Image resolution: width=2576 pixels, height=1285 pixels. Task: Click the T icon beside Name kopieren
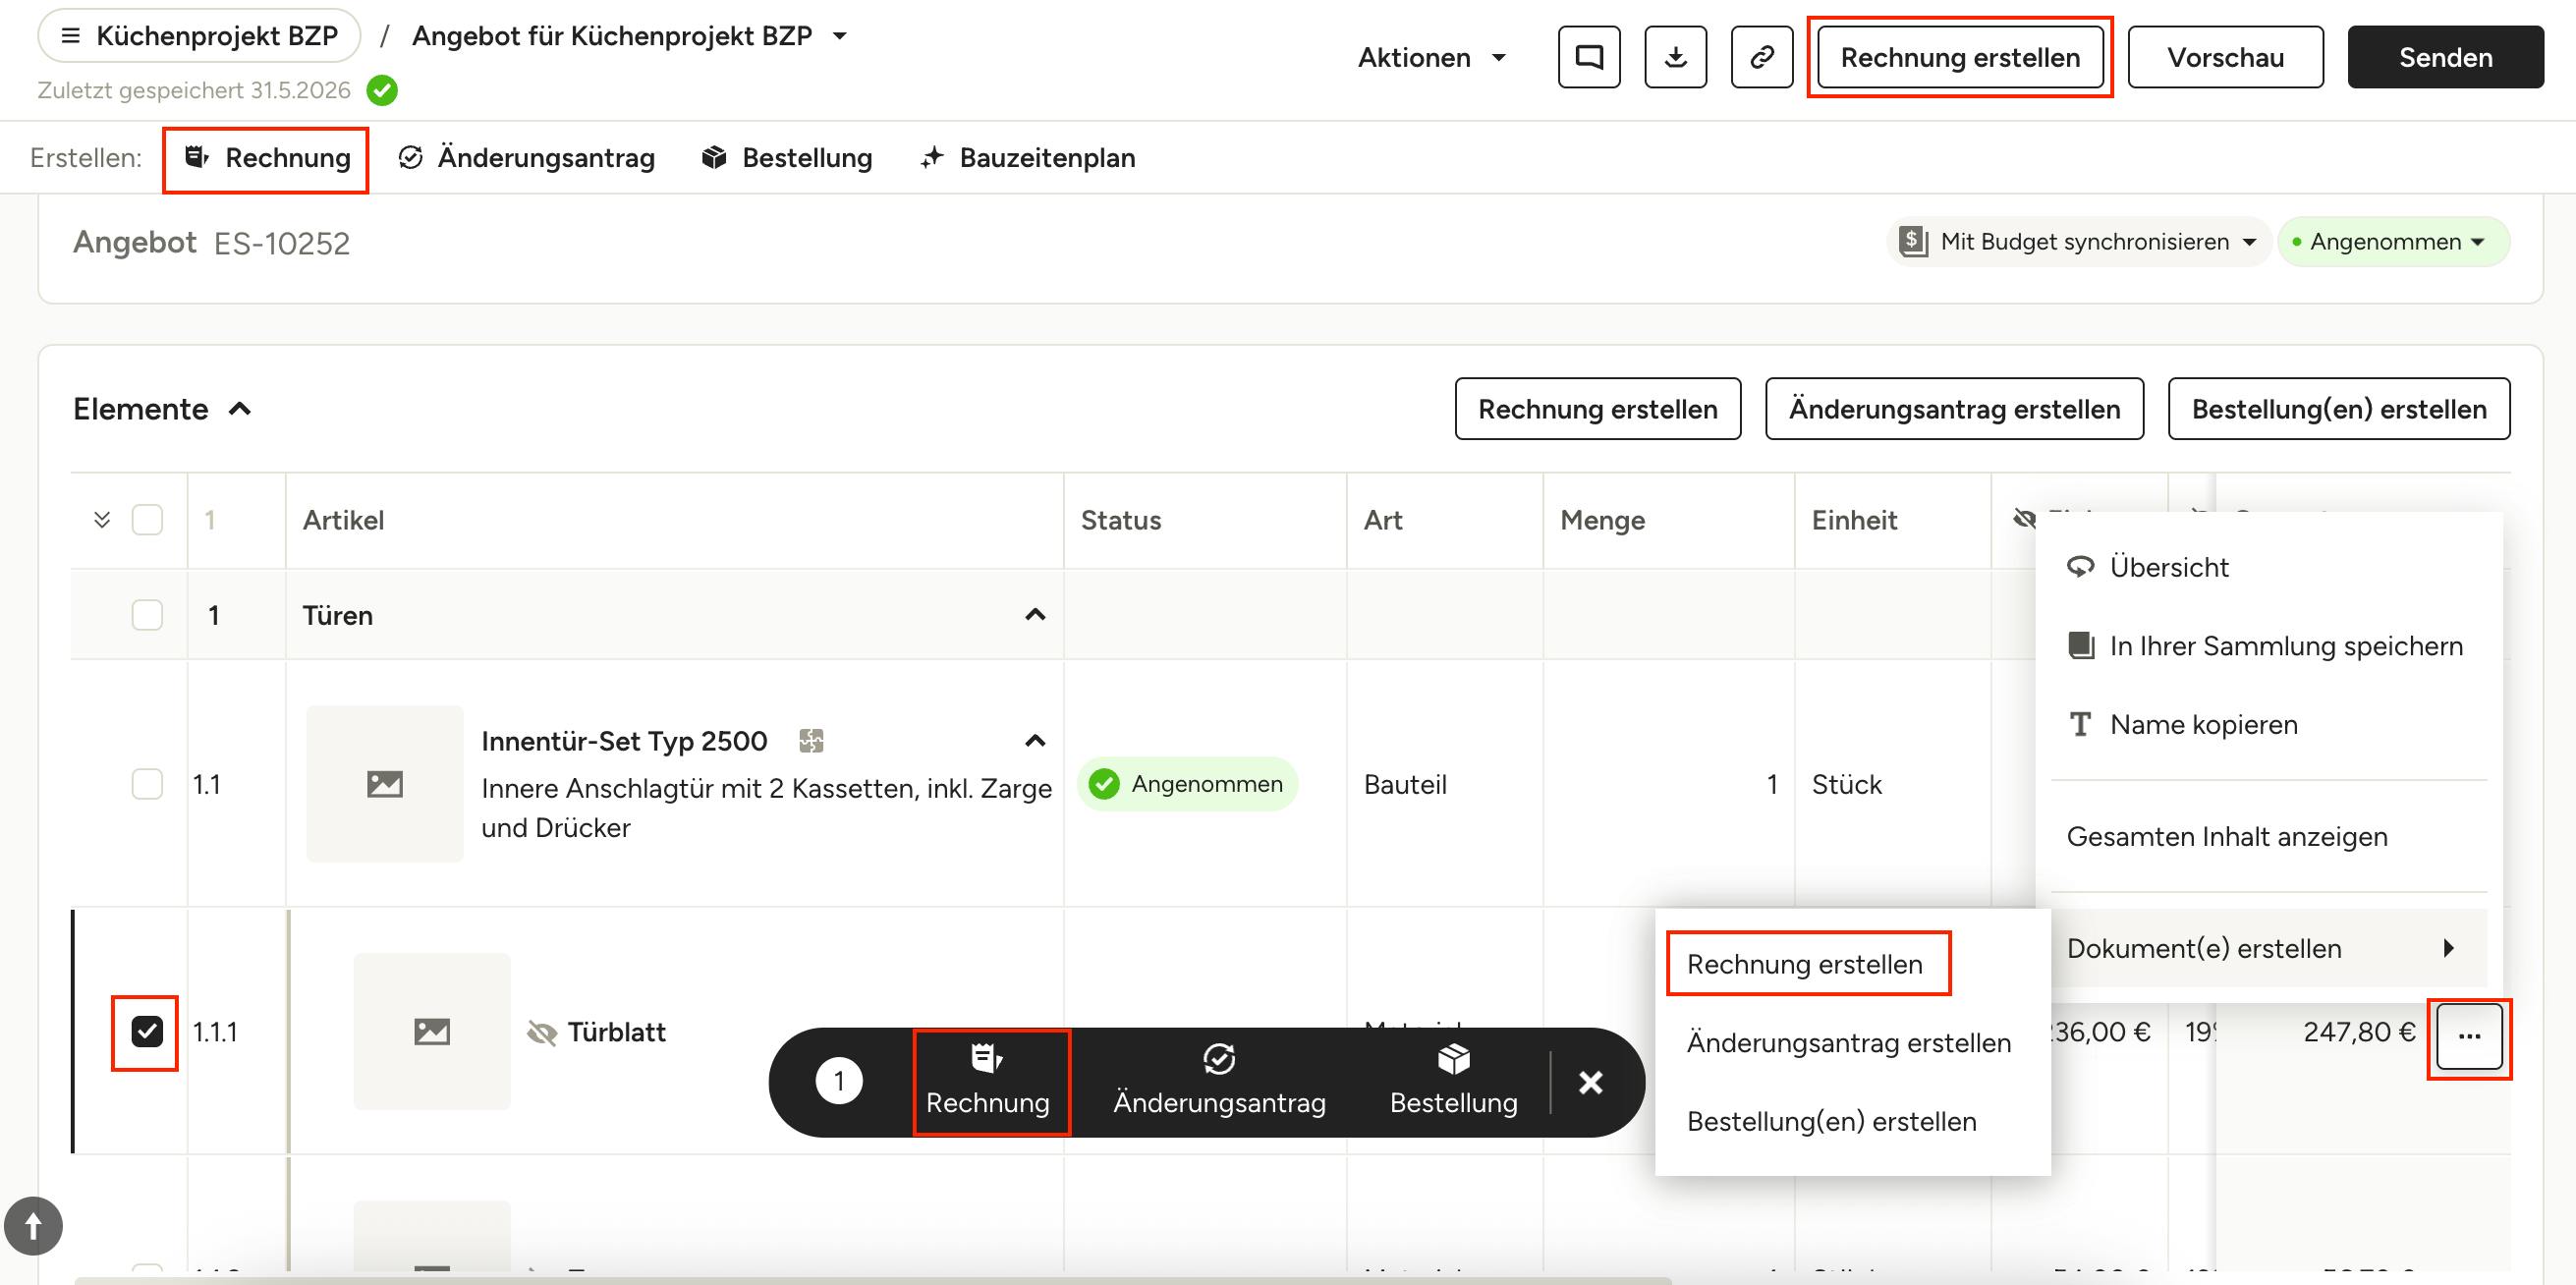click(x=2081, y=724)
